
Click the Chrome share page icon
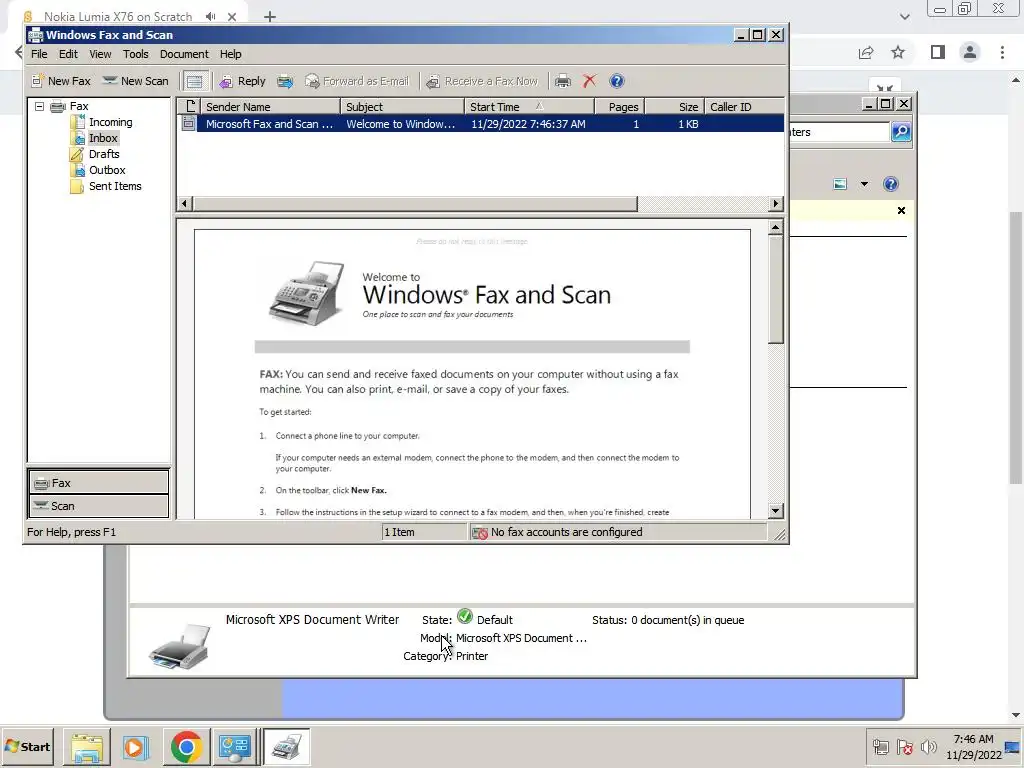point(866,52)
